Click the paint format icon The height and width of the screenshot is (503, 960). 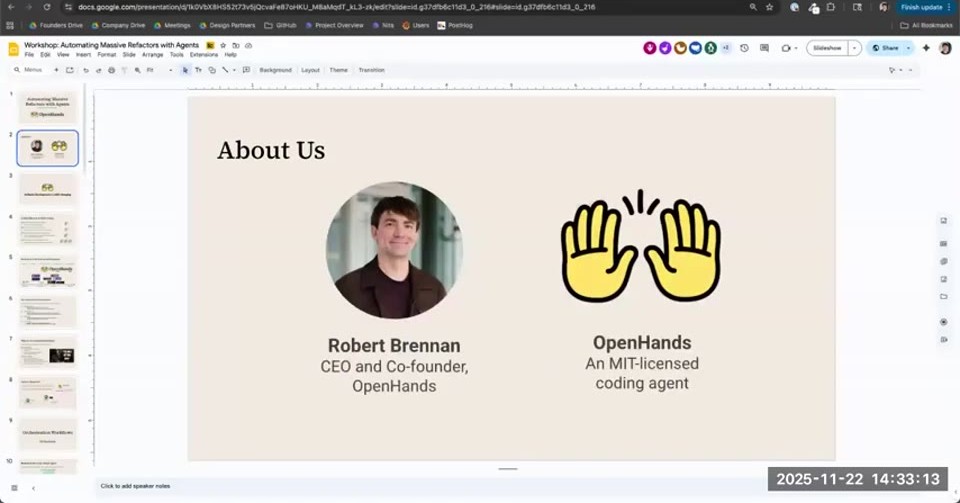[x=124, y=70]
